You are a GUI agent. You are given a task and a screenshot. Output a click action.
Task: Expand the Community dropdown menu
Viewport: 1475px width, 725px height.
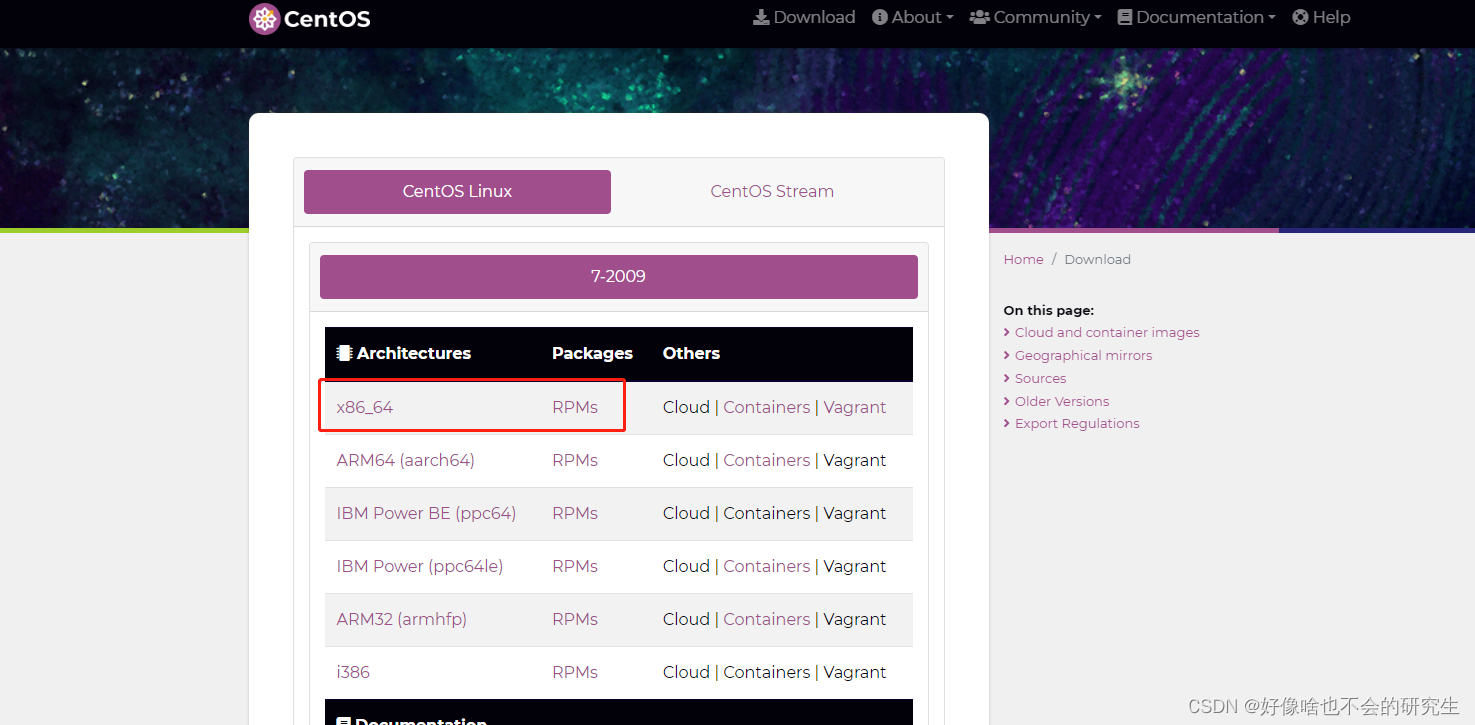[1035, 17]
